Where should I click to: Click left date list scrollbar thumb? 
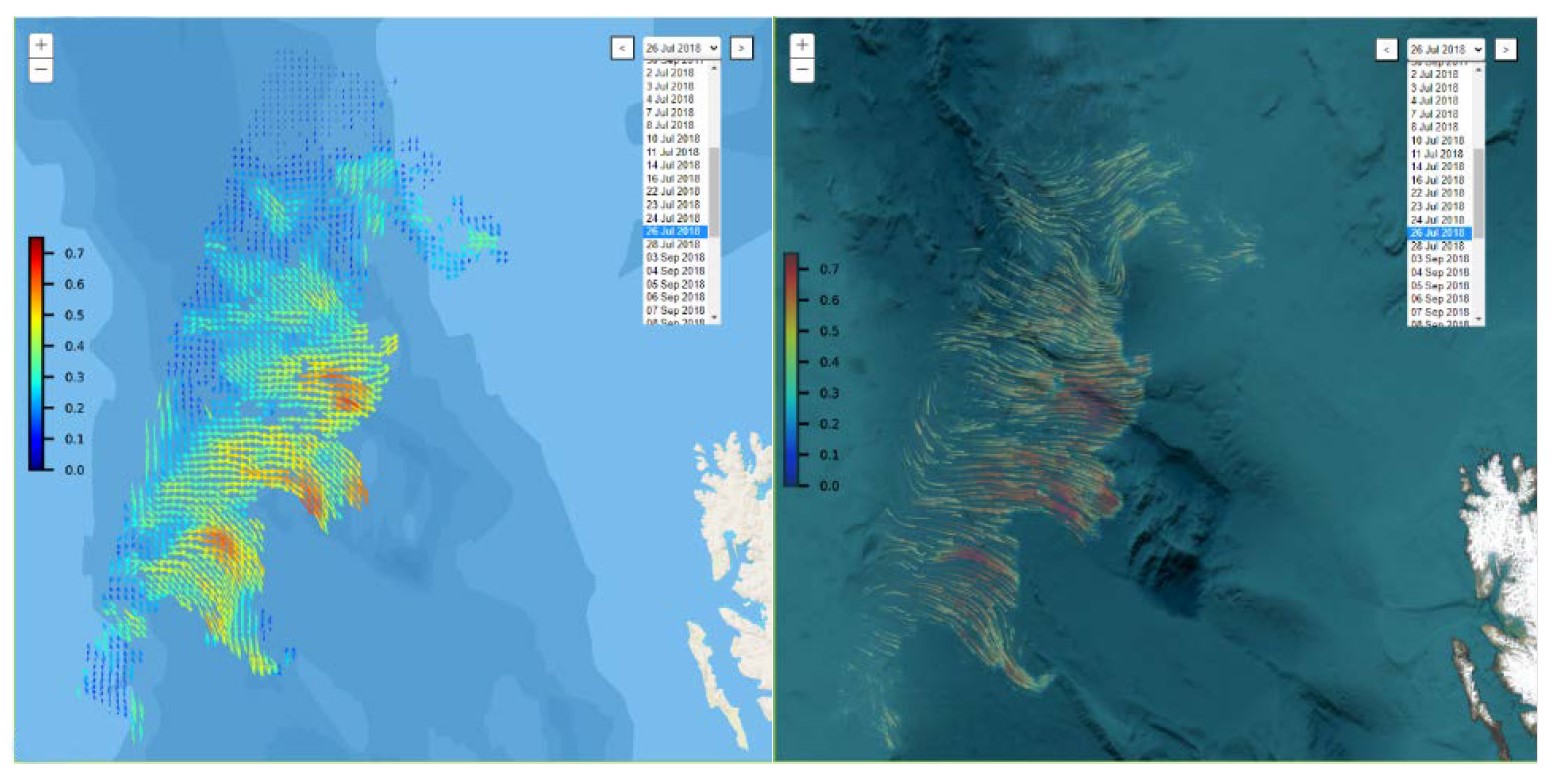tap(714, 190)
